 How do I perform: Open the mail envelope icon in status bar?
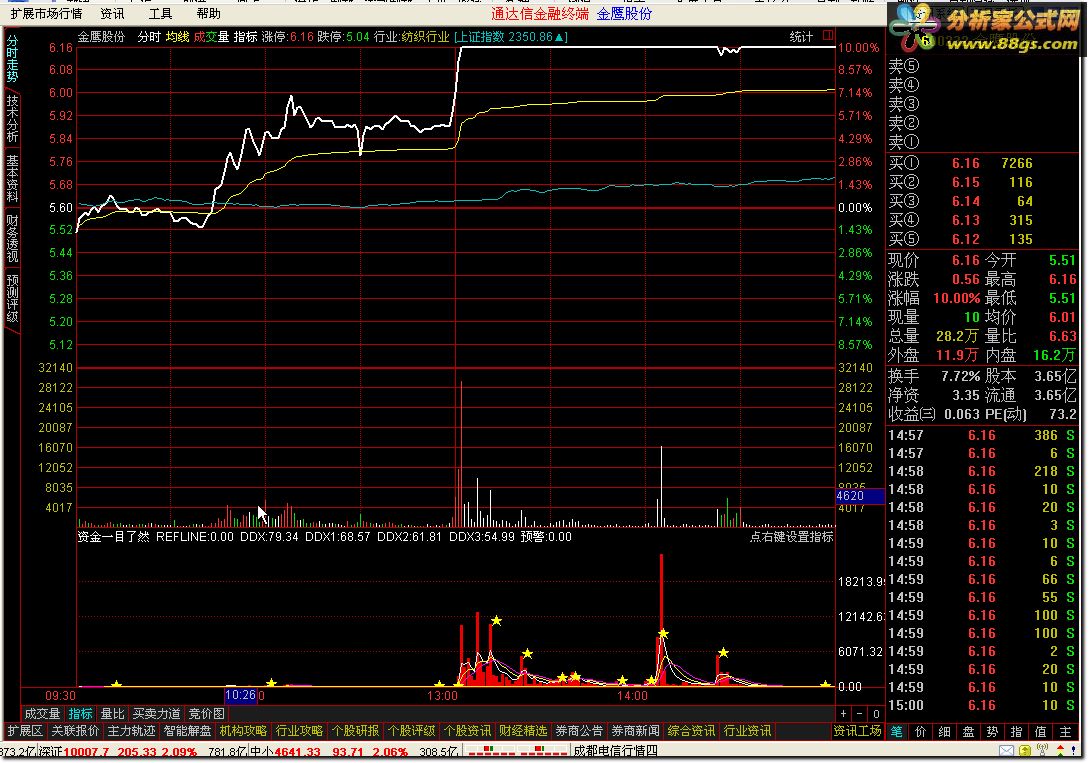click(x=1006, y=751)
